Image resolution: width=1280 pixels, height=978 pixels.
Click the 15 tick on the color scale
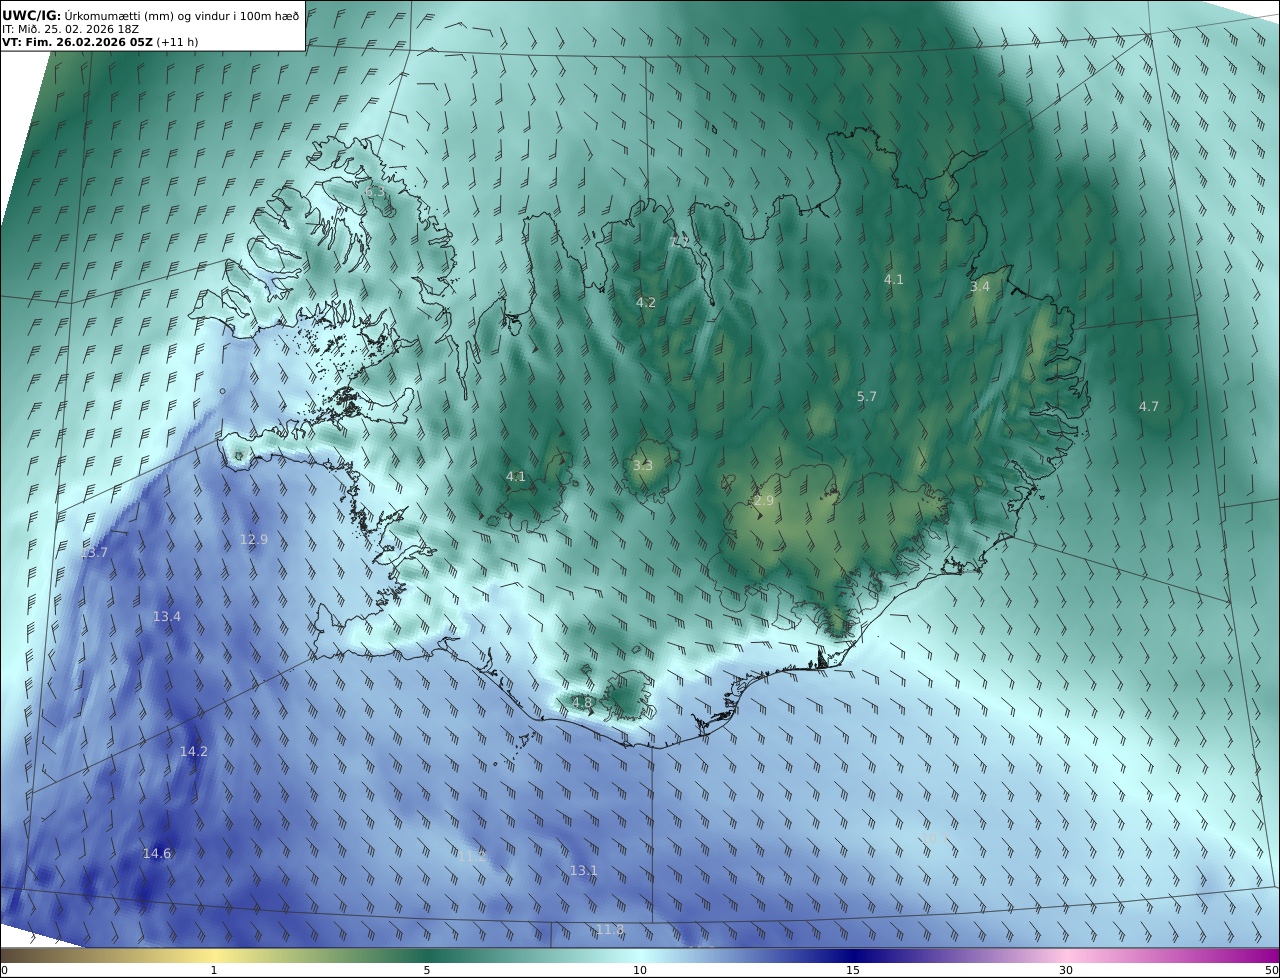tap(853, 970)
